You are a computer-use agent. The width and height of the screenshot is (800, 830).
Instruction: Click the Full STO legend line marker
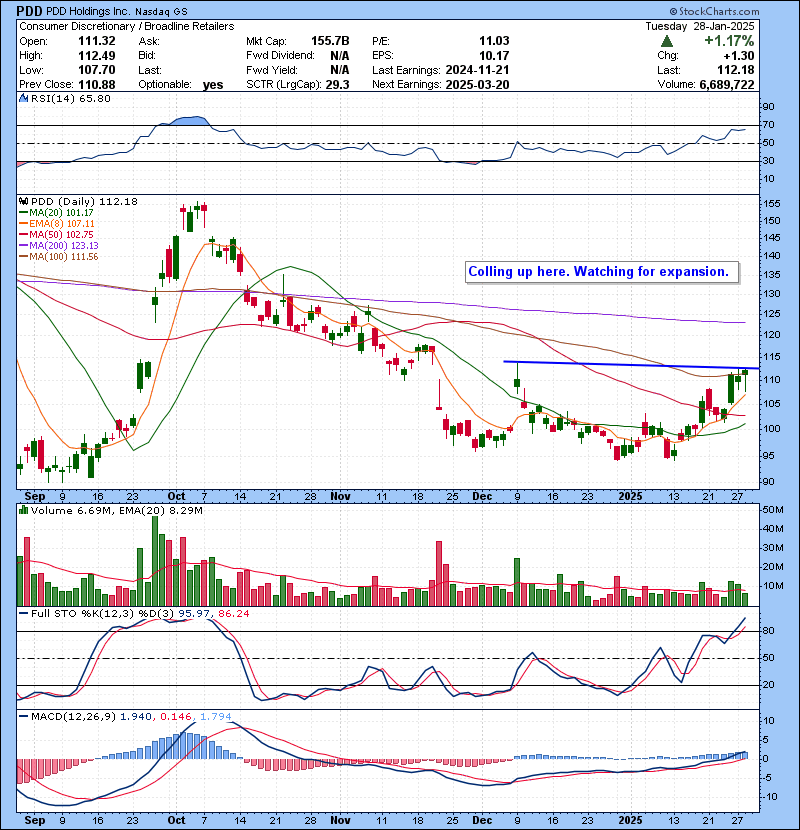coord(23,613)
